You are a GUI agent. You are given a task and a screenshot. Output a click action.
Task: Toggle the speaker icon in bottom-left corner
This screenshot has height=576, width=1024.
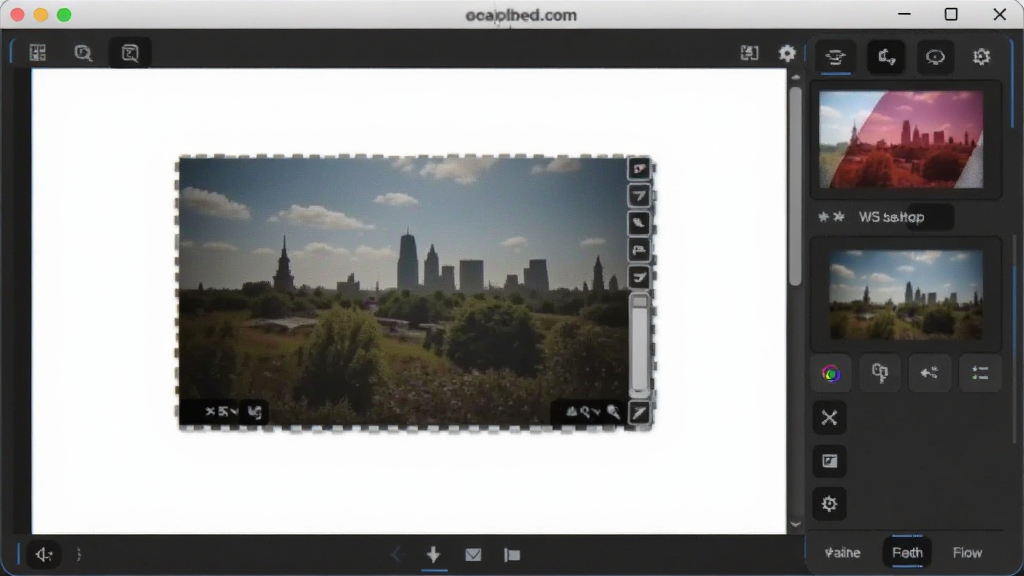pos(44,554)
